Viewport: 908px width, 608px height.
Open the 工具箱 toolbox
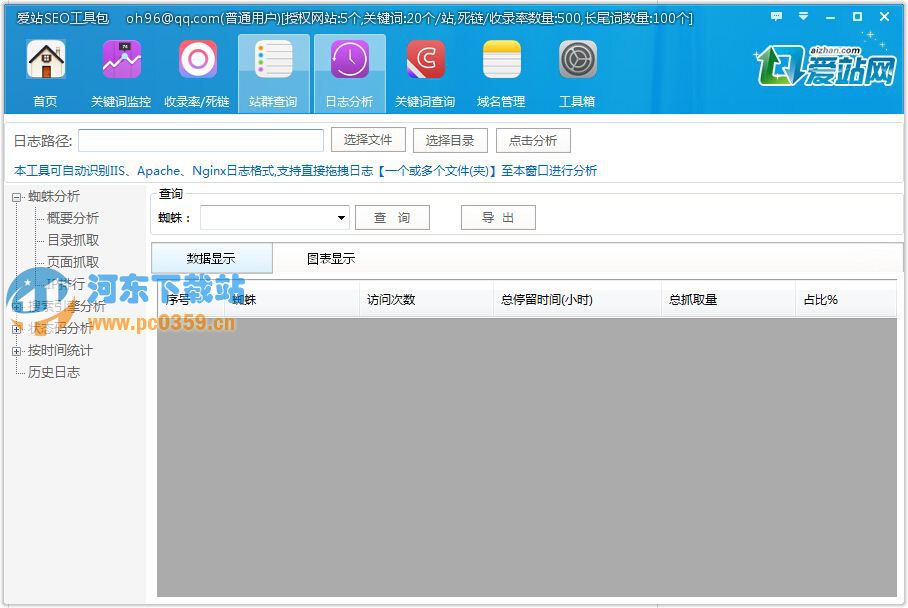(577, 72)
